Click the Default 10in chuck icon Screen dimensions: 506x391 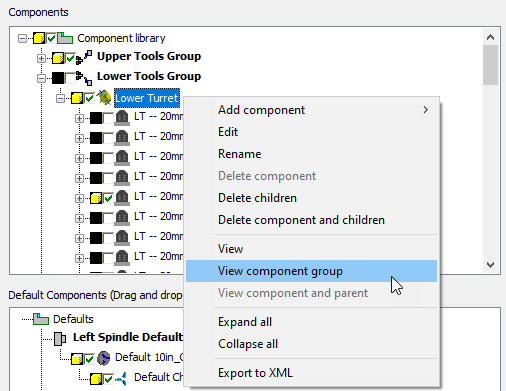pyautogui.click(x=103, y=358)
